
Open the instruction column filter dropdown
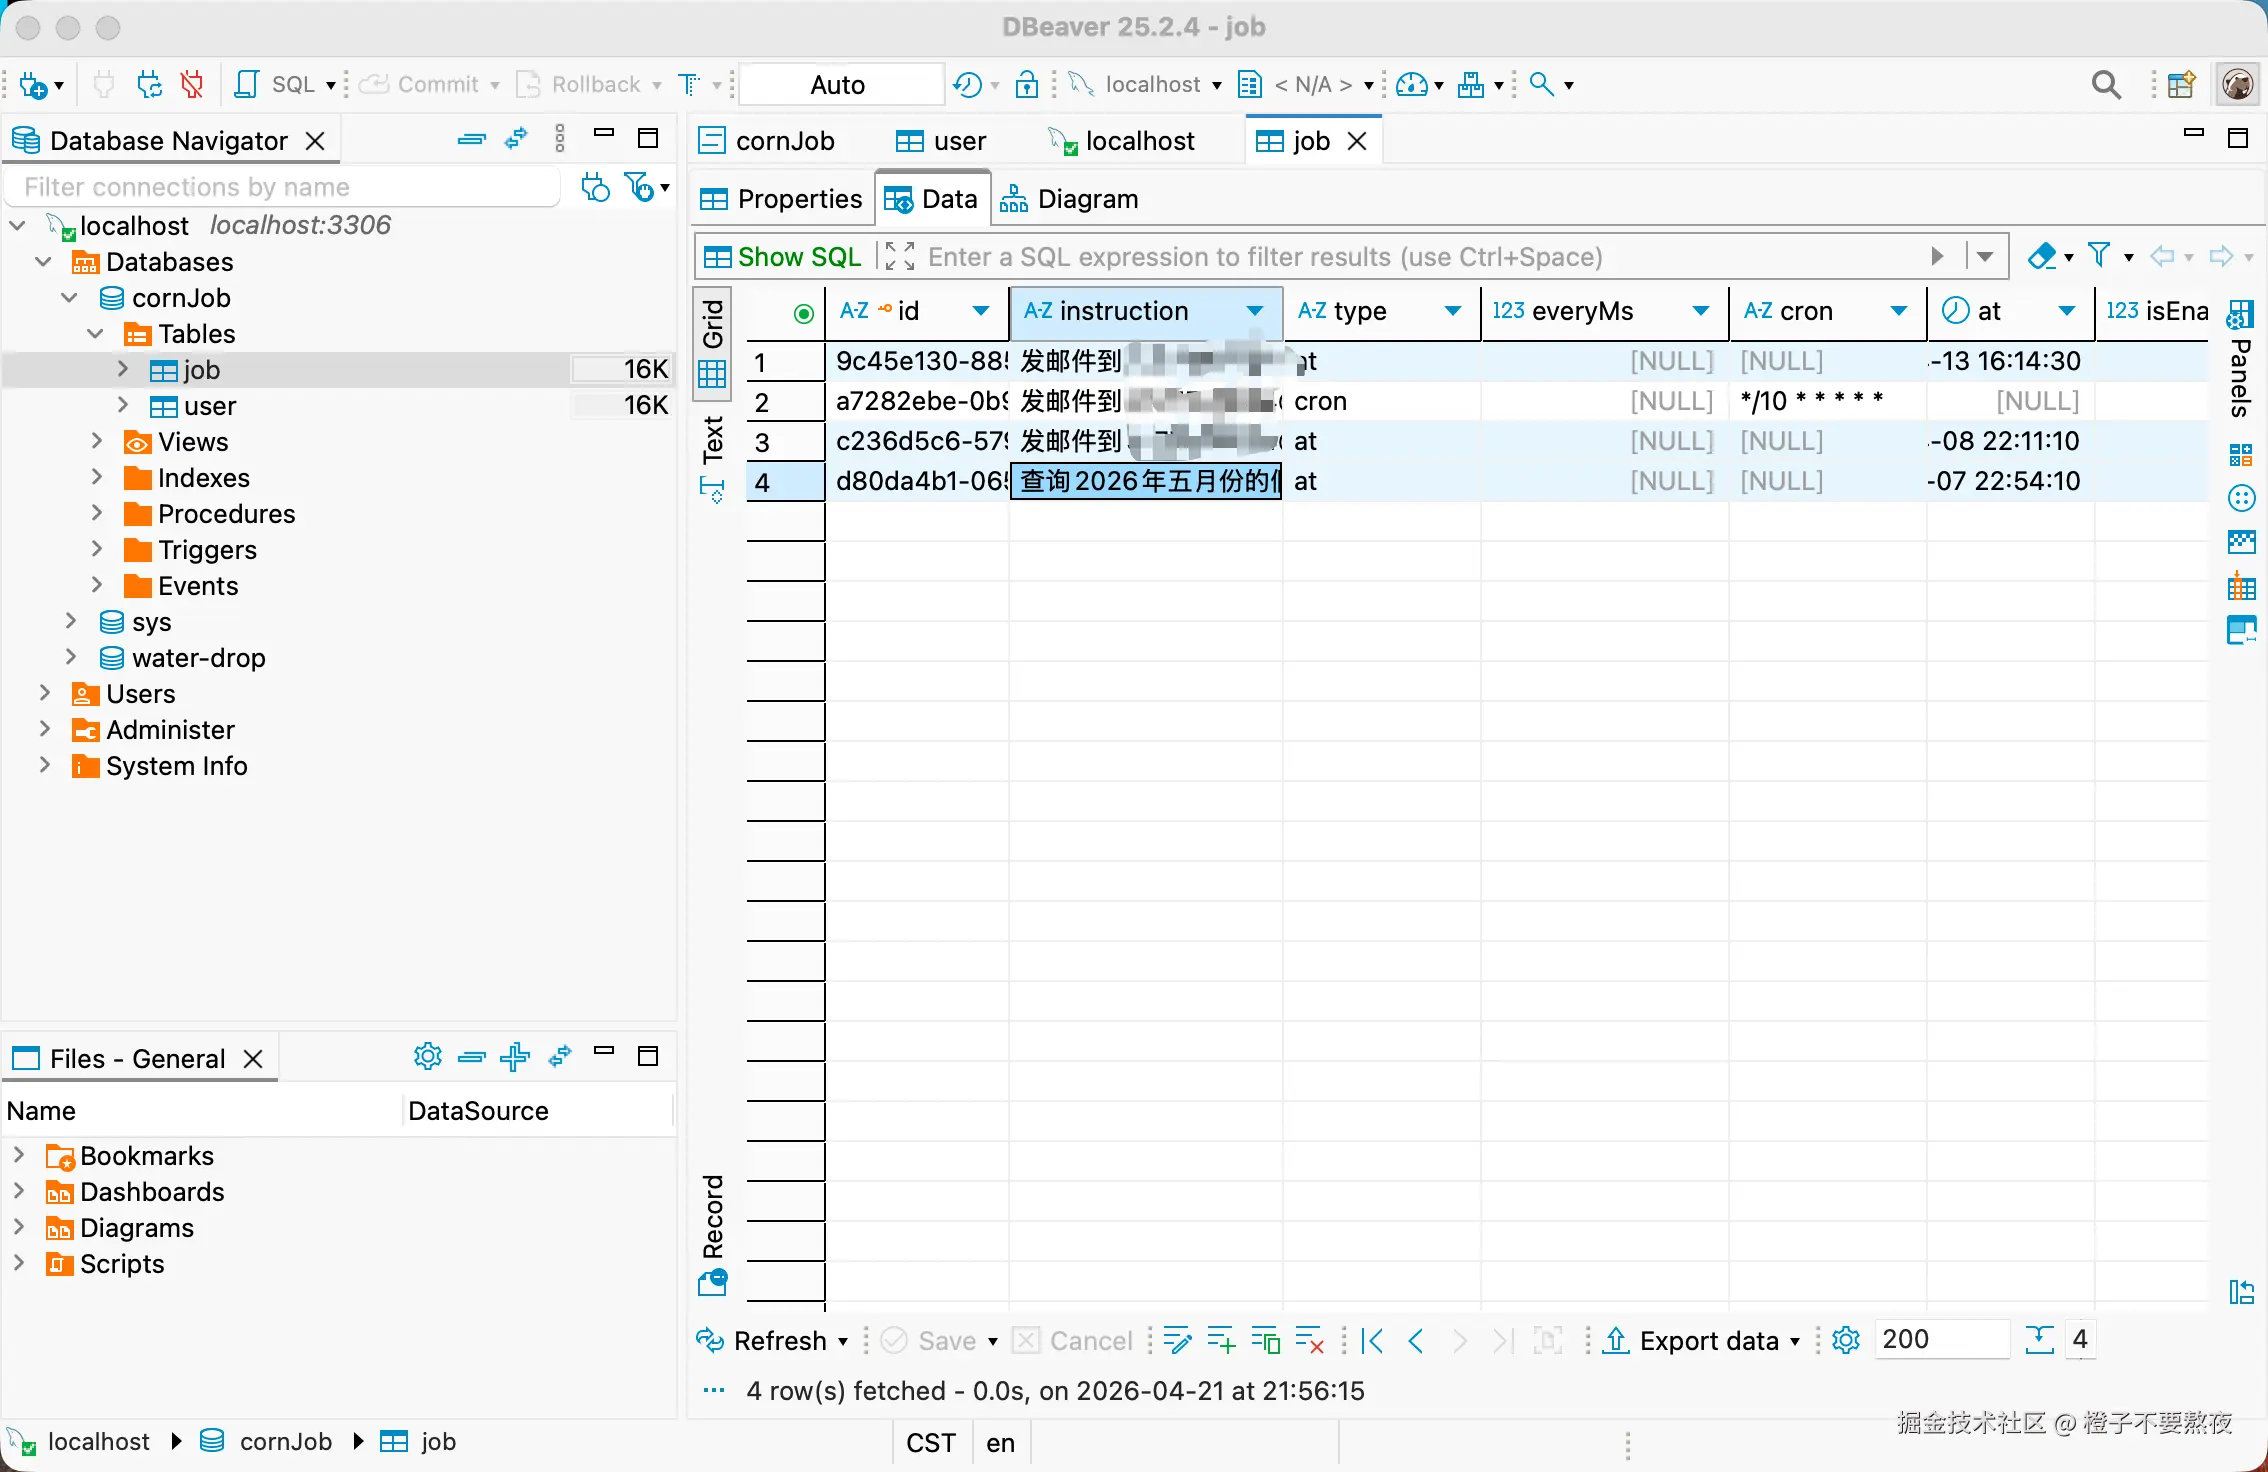pyautogui.click(x=1254, y=311)
